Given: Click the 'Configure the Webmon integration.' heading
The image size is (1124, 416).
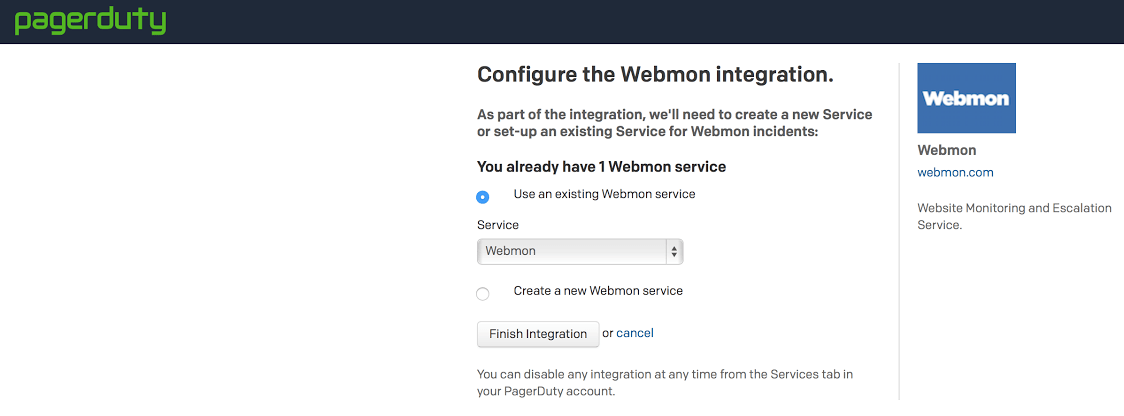Looking at the screenshot, I should tap(655, 74).
